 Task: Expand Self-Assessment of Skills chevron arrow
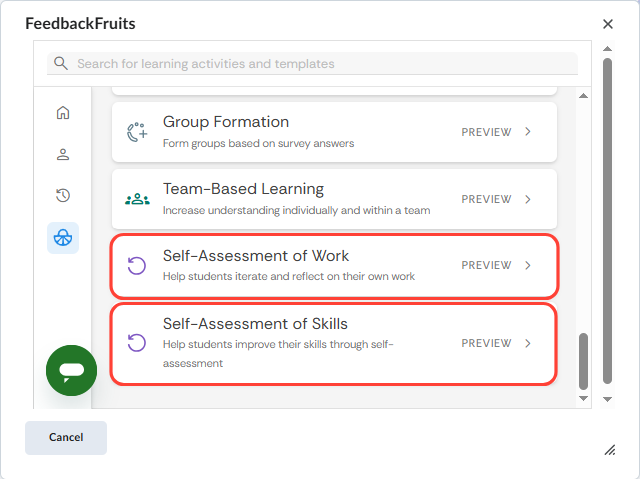(x=528, y=343)
